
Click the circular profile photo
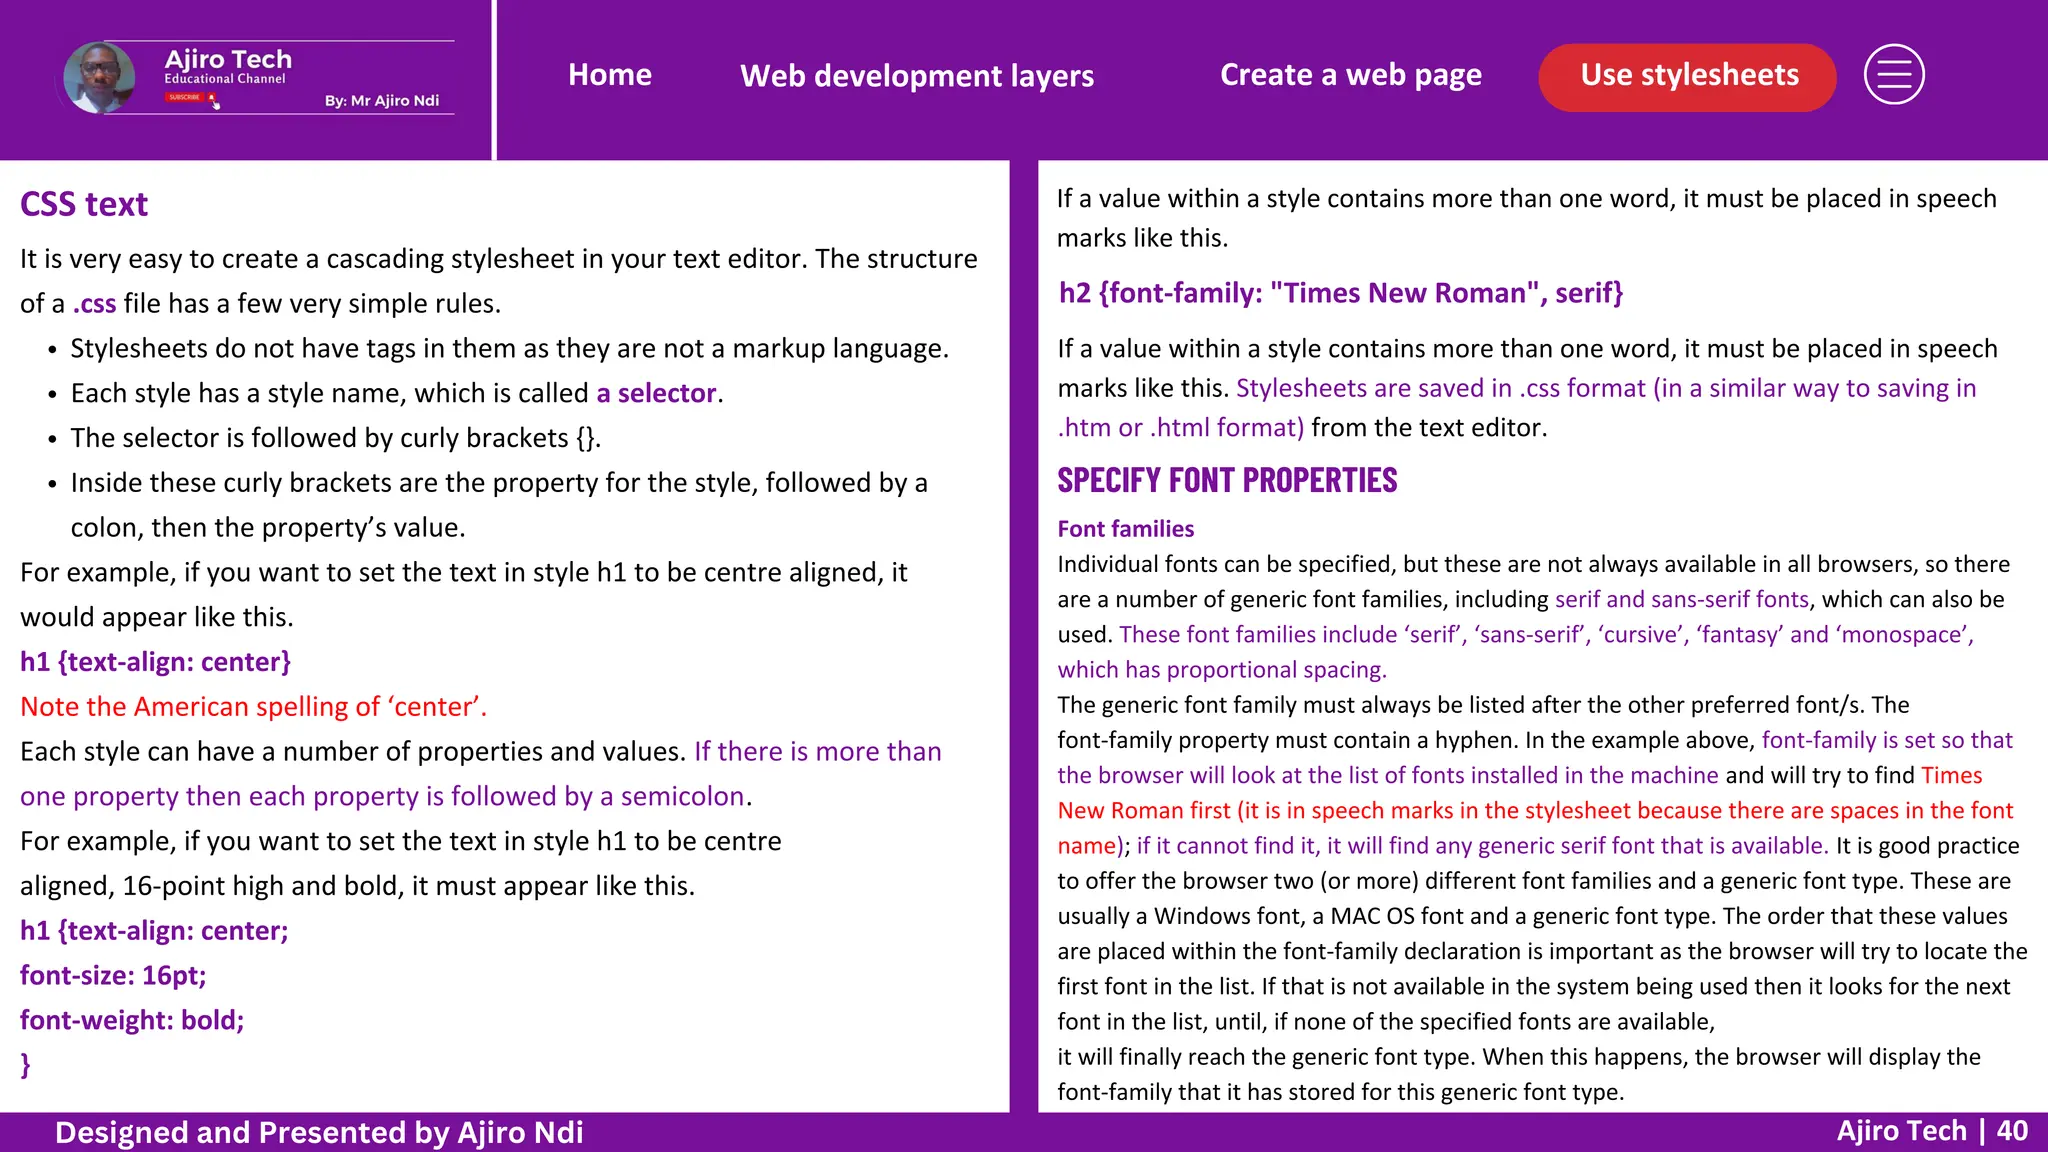point(99,77)
